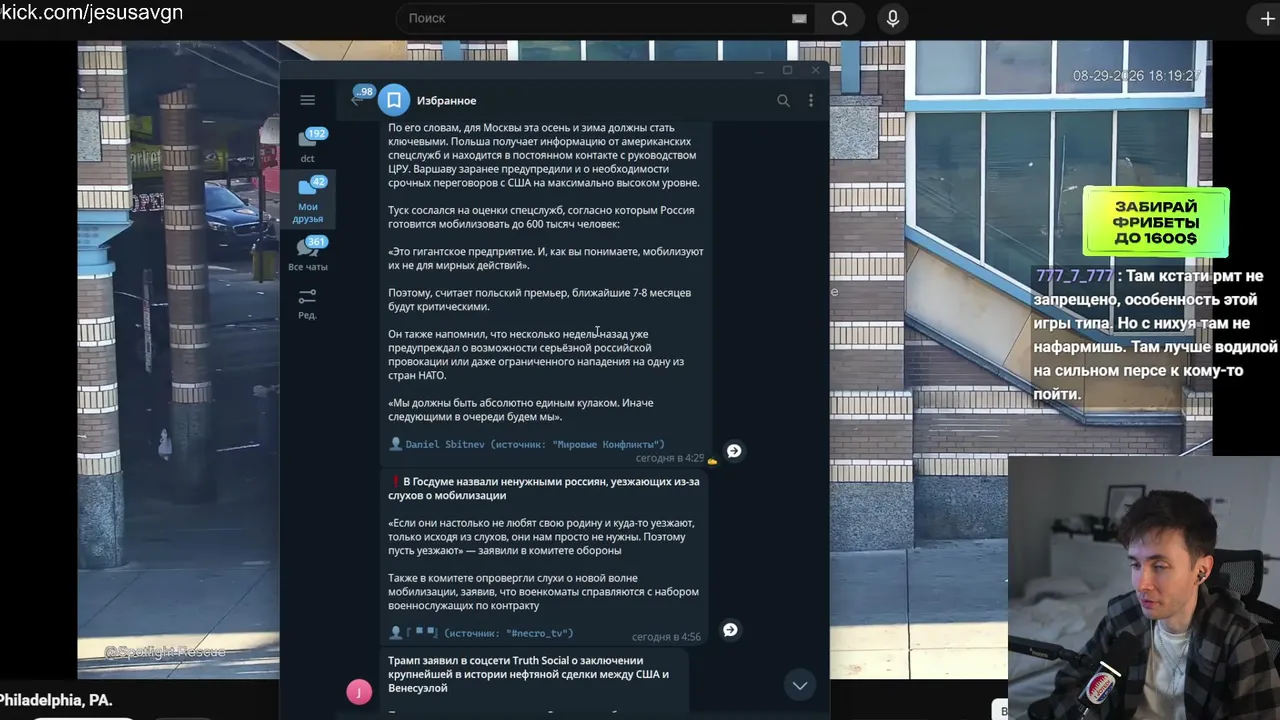1280x720 pixels.
Task: Jump to the bottom of the chat
Action: pos(800,685)
